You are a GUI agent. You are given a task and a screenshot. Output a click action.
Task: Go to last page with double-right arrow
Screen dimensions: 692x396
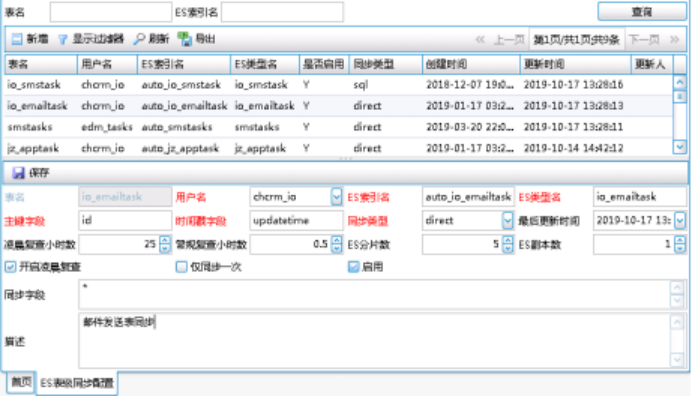[674, 40]
